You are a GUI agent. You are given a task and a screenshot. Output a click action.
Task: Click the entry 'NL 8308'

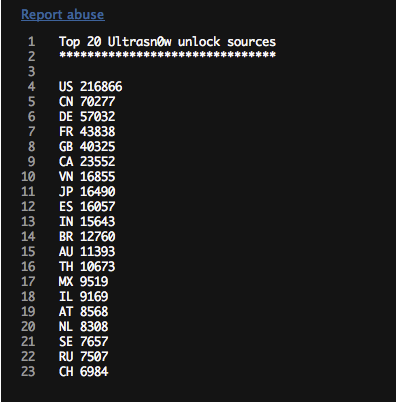pos(83,327)
